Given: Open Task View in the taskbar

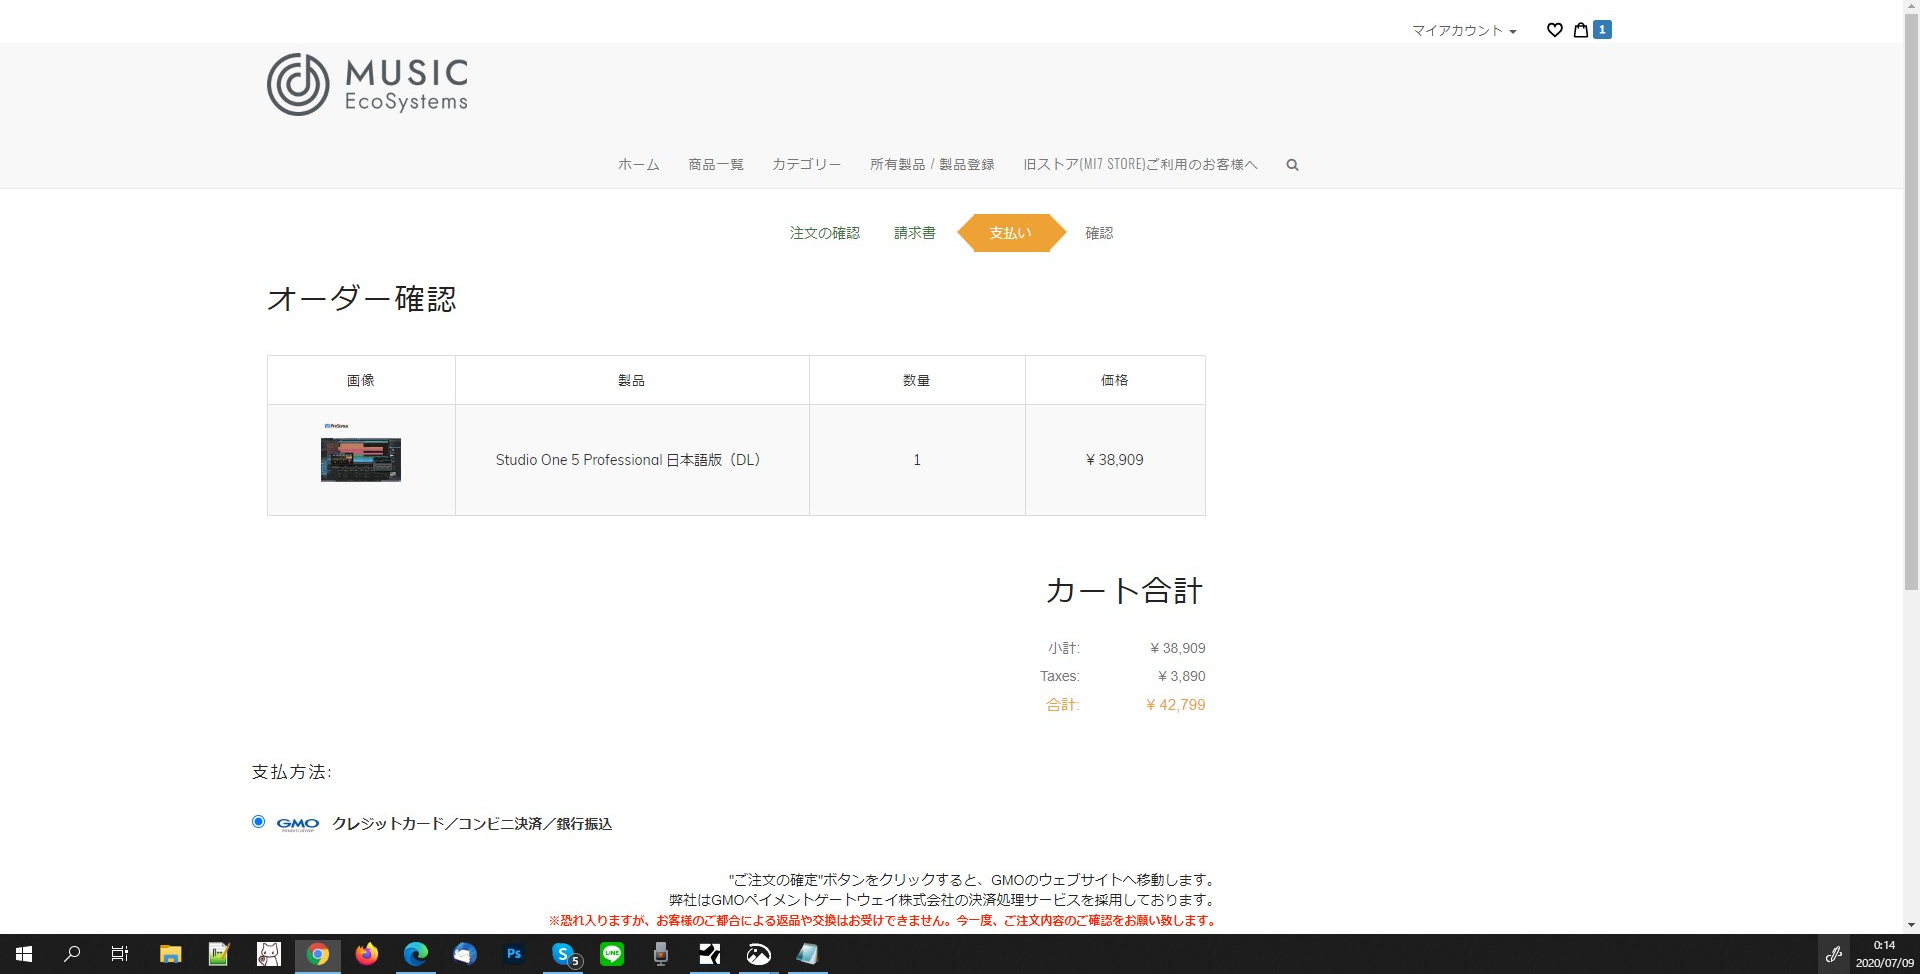Looking at the screenshot, I should (120, 954).
